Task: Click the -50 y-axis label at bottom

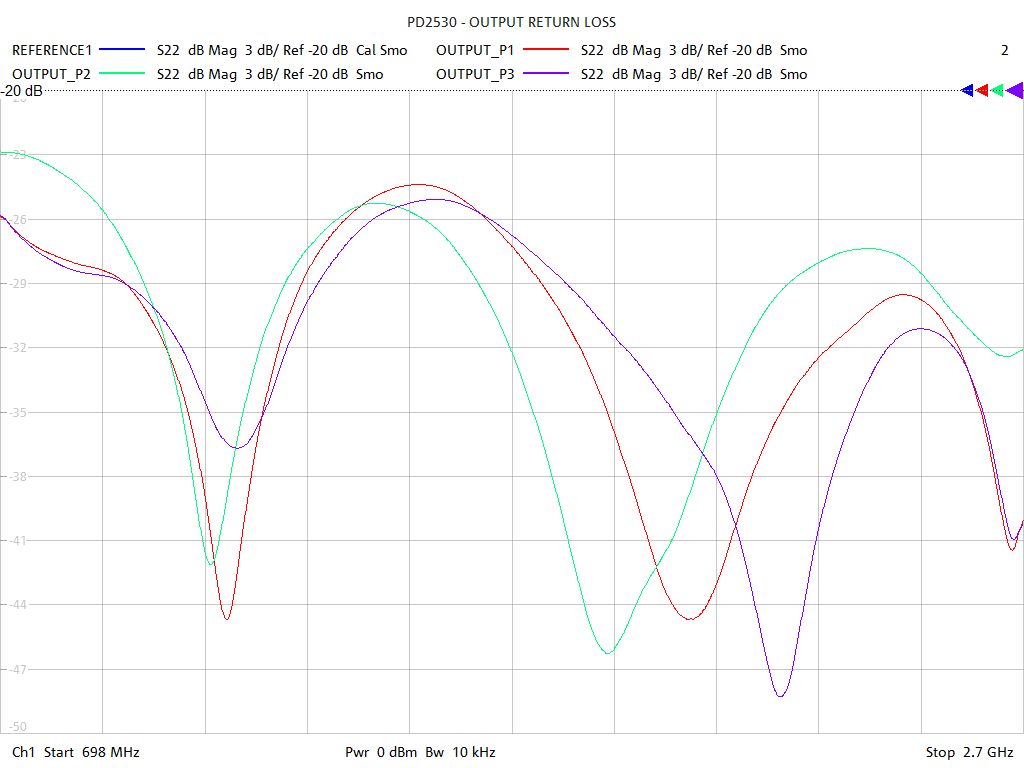Action: [x=17, y=726]
